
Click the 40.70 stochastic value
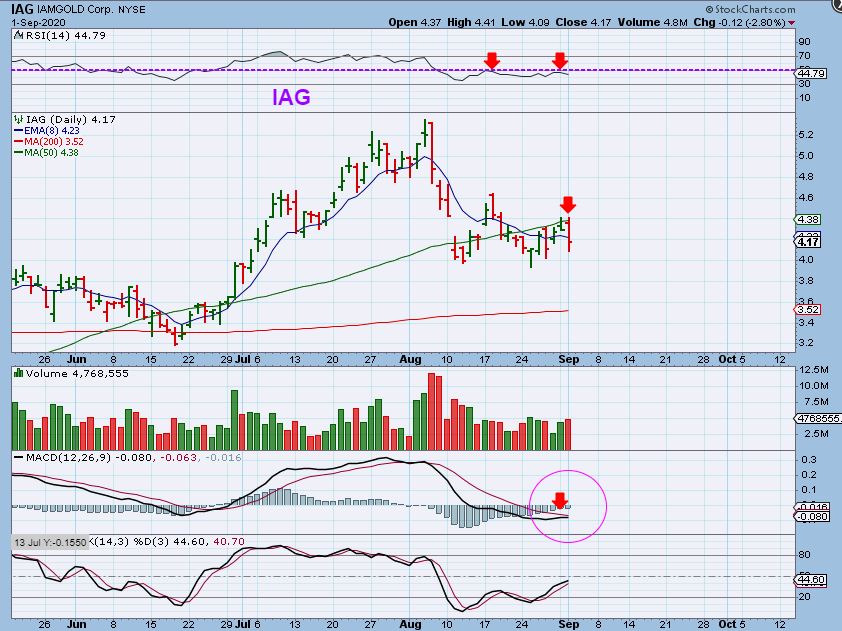pyautogui.click(x=229, y=542)
